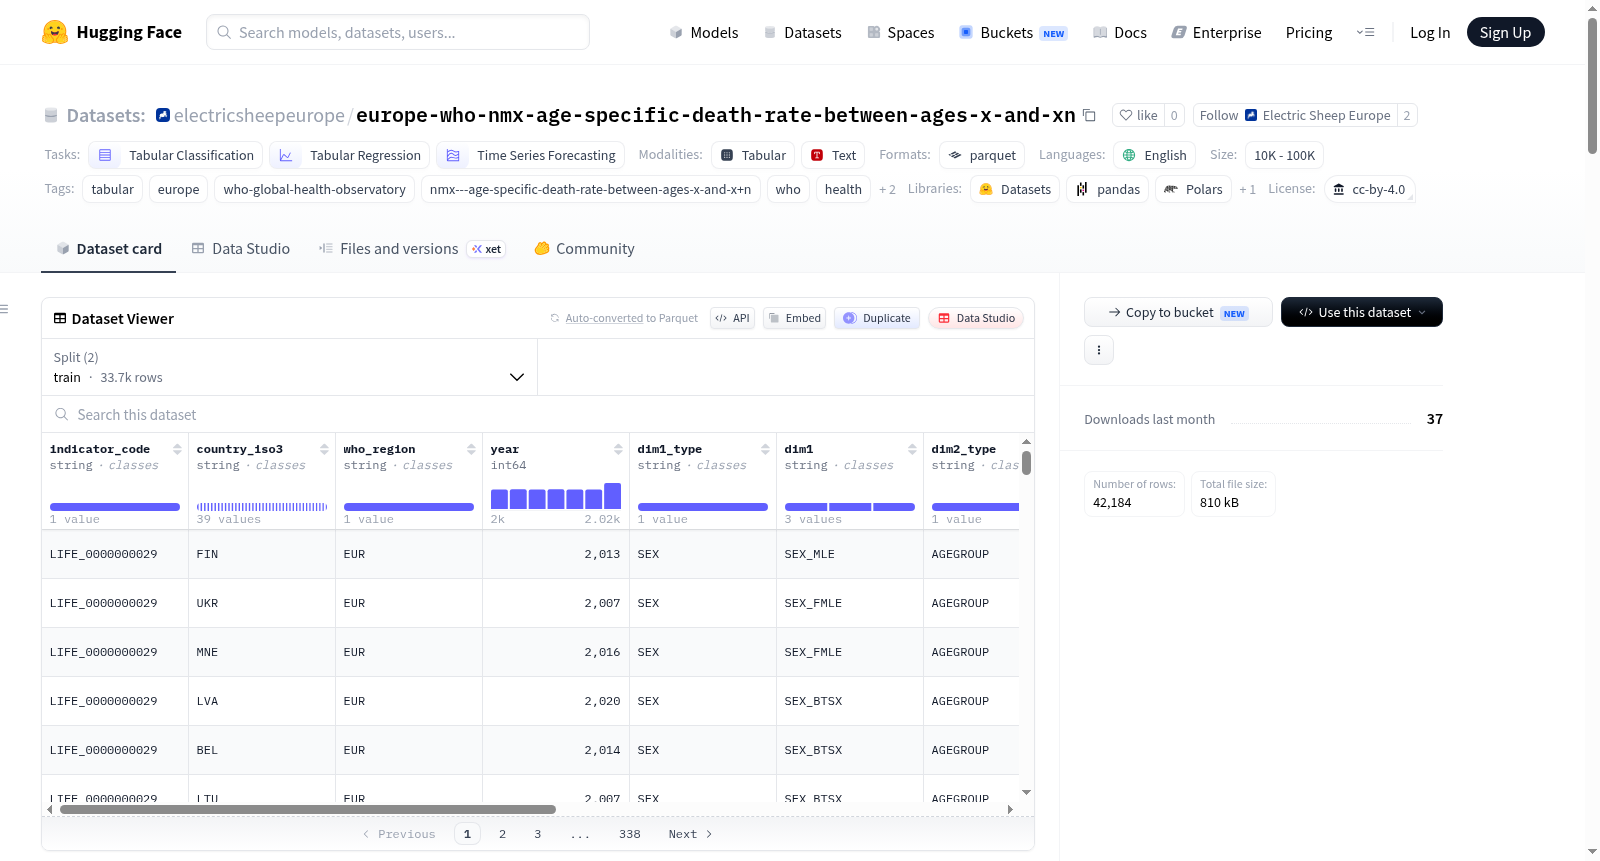Viewport: 1600px width, 861px height.
Task: Select the Polars library tag
Action: click(1193, 189)
